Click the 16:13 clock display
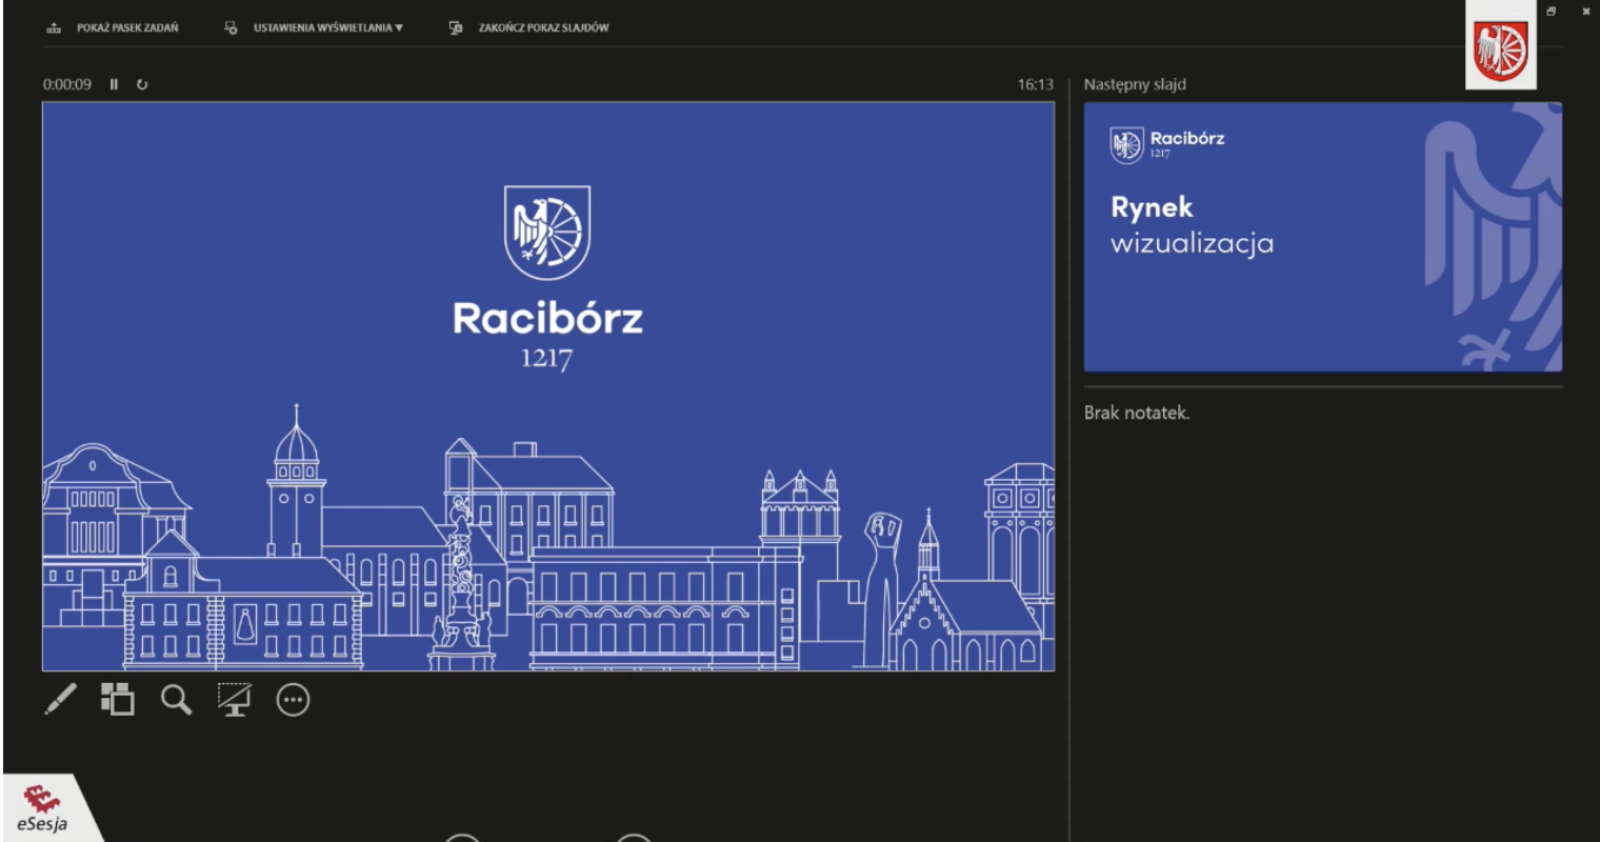The image size is (1600, 842). click(1035, 85)
